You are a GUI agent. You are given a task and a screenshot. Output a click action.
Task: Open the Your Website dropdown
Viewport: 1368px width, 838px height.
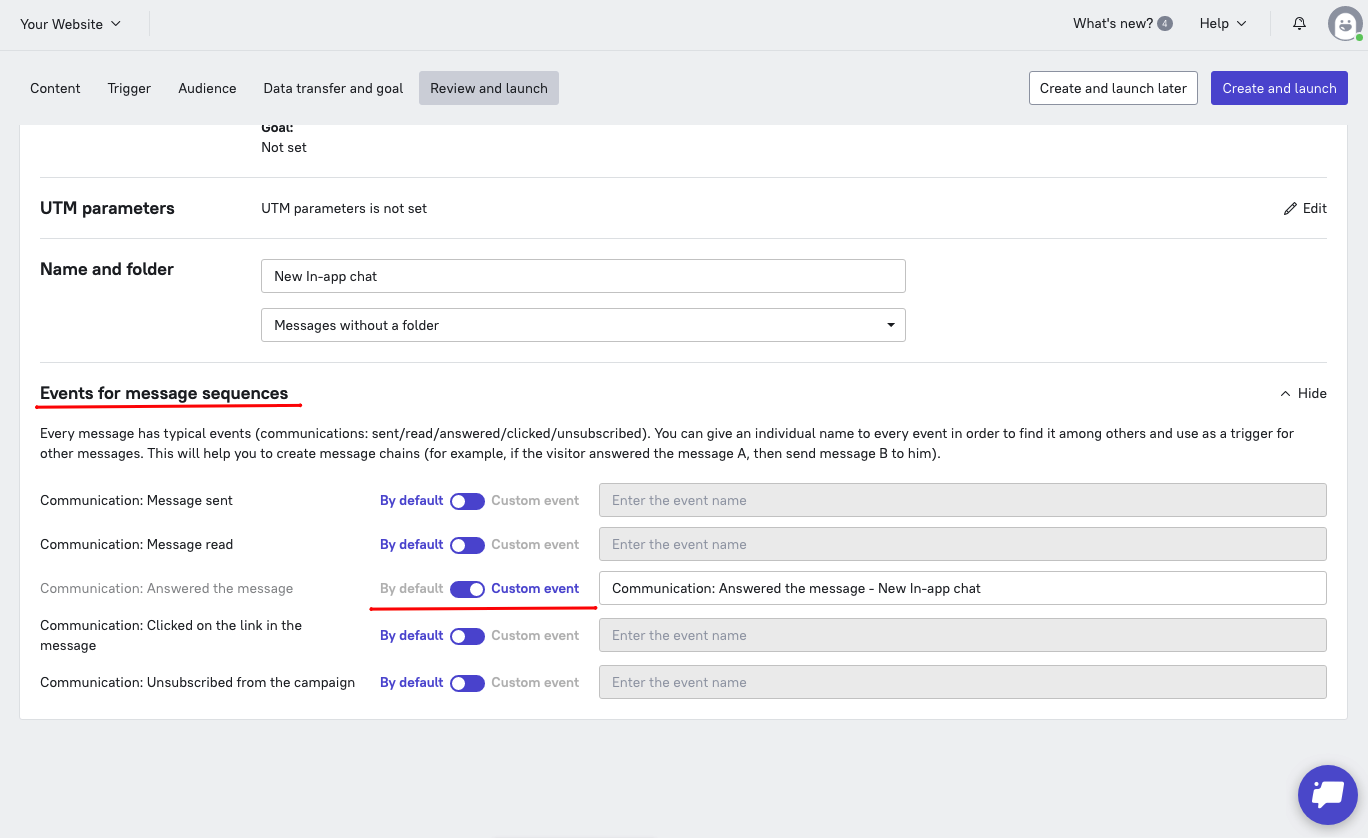pyautogui.click(x=70, y=24)
